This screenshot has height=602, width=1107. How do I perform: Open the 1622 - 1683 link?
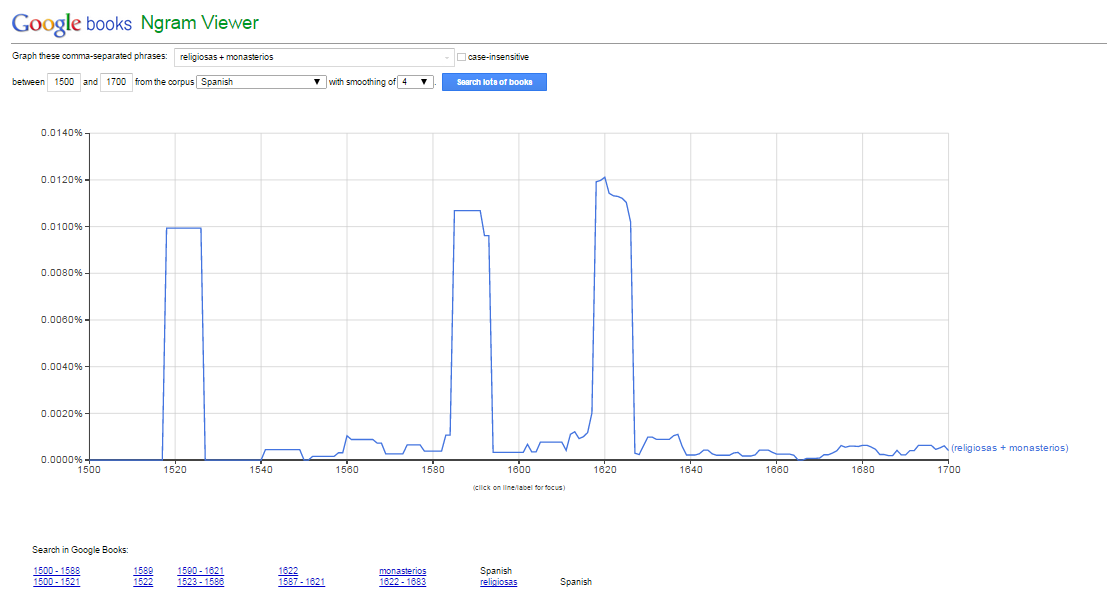402,581
